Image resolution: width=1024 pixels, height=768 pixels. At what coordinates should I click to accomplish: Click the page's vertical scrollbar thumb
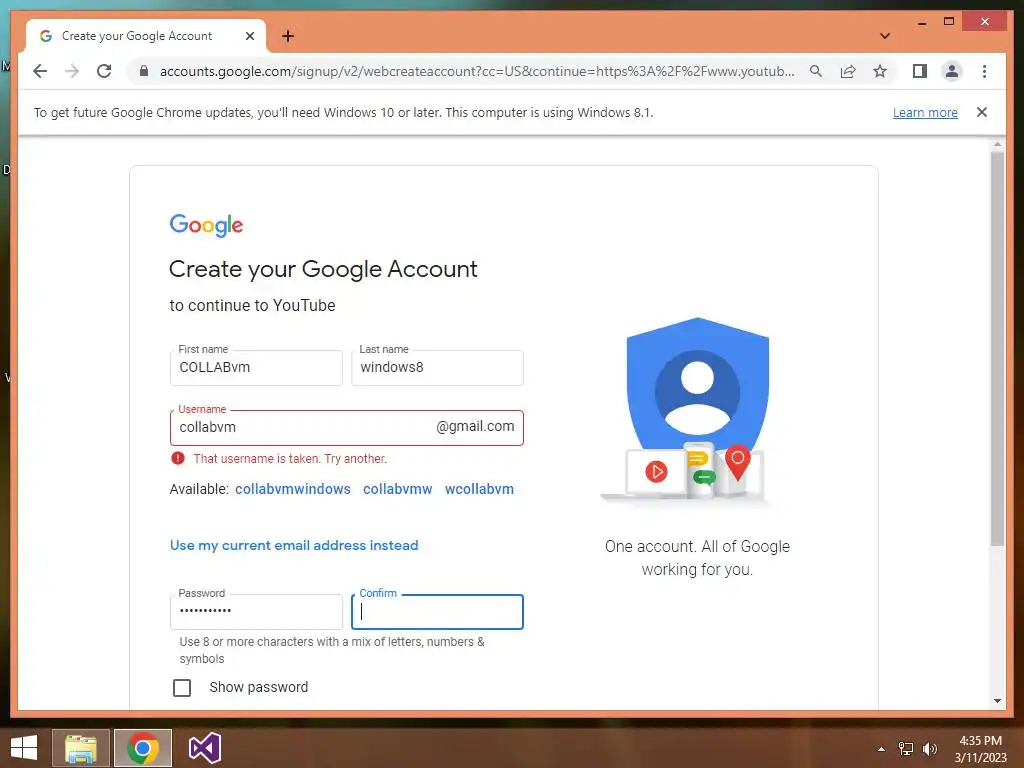tap(997, 349)
